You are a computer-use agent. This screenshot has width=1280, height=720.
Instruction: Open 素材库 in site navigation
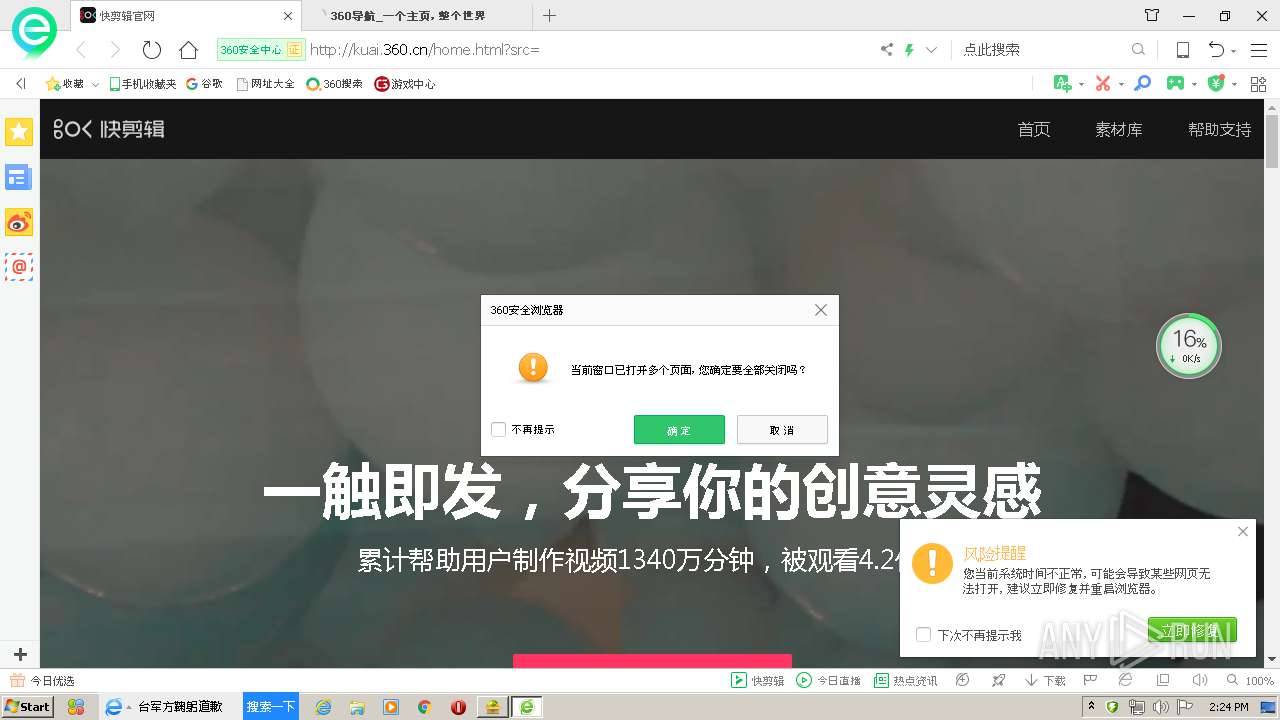coord(1119,129)
